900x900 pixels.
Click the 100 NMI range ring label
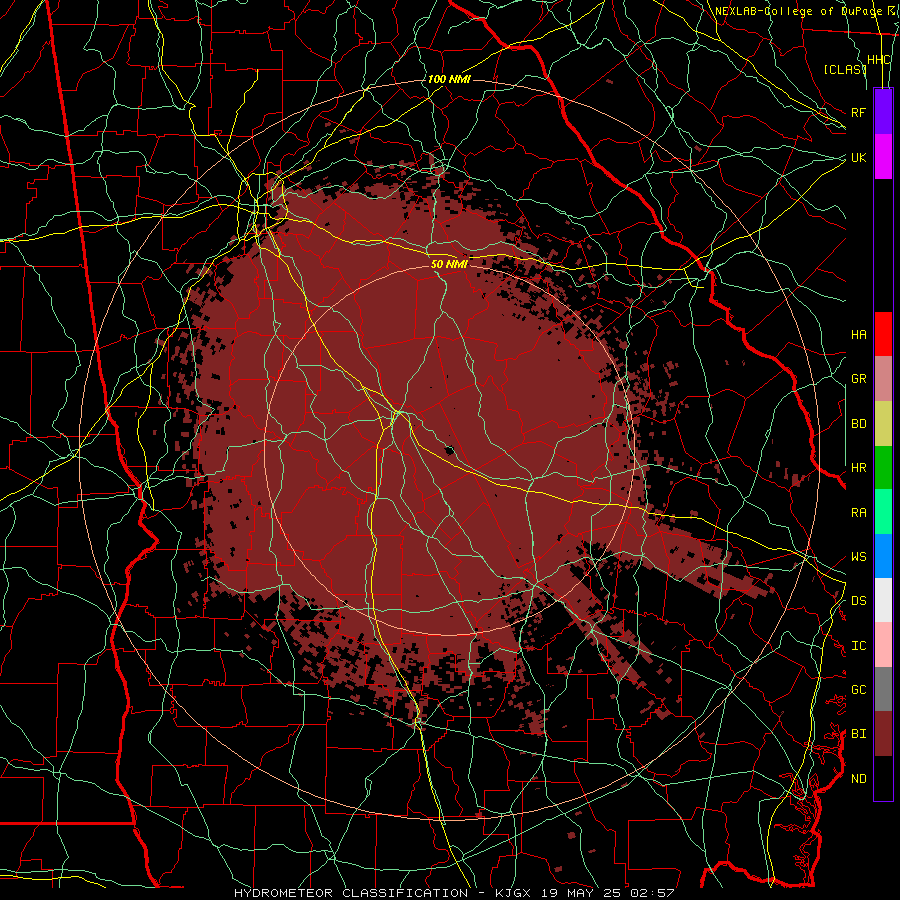pos(449,79)
